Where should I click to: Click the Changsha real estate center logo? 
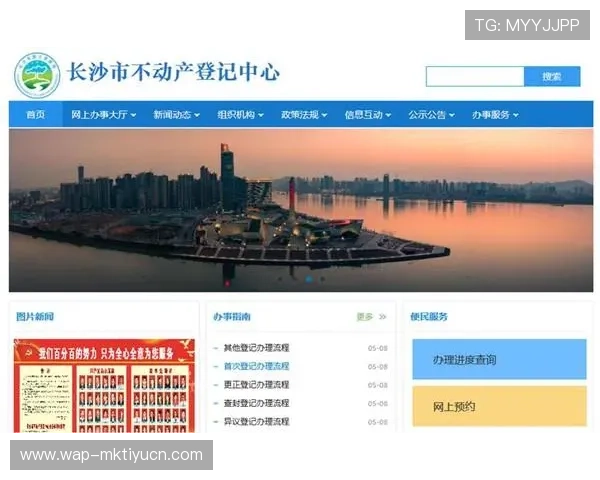tap(37, 75)
